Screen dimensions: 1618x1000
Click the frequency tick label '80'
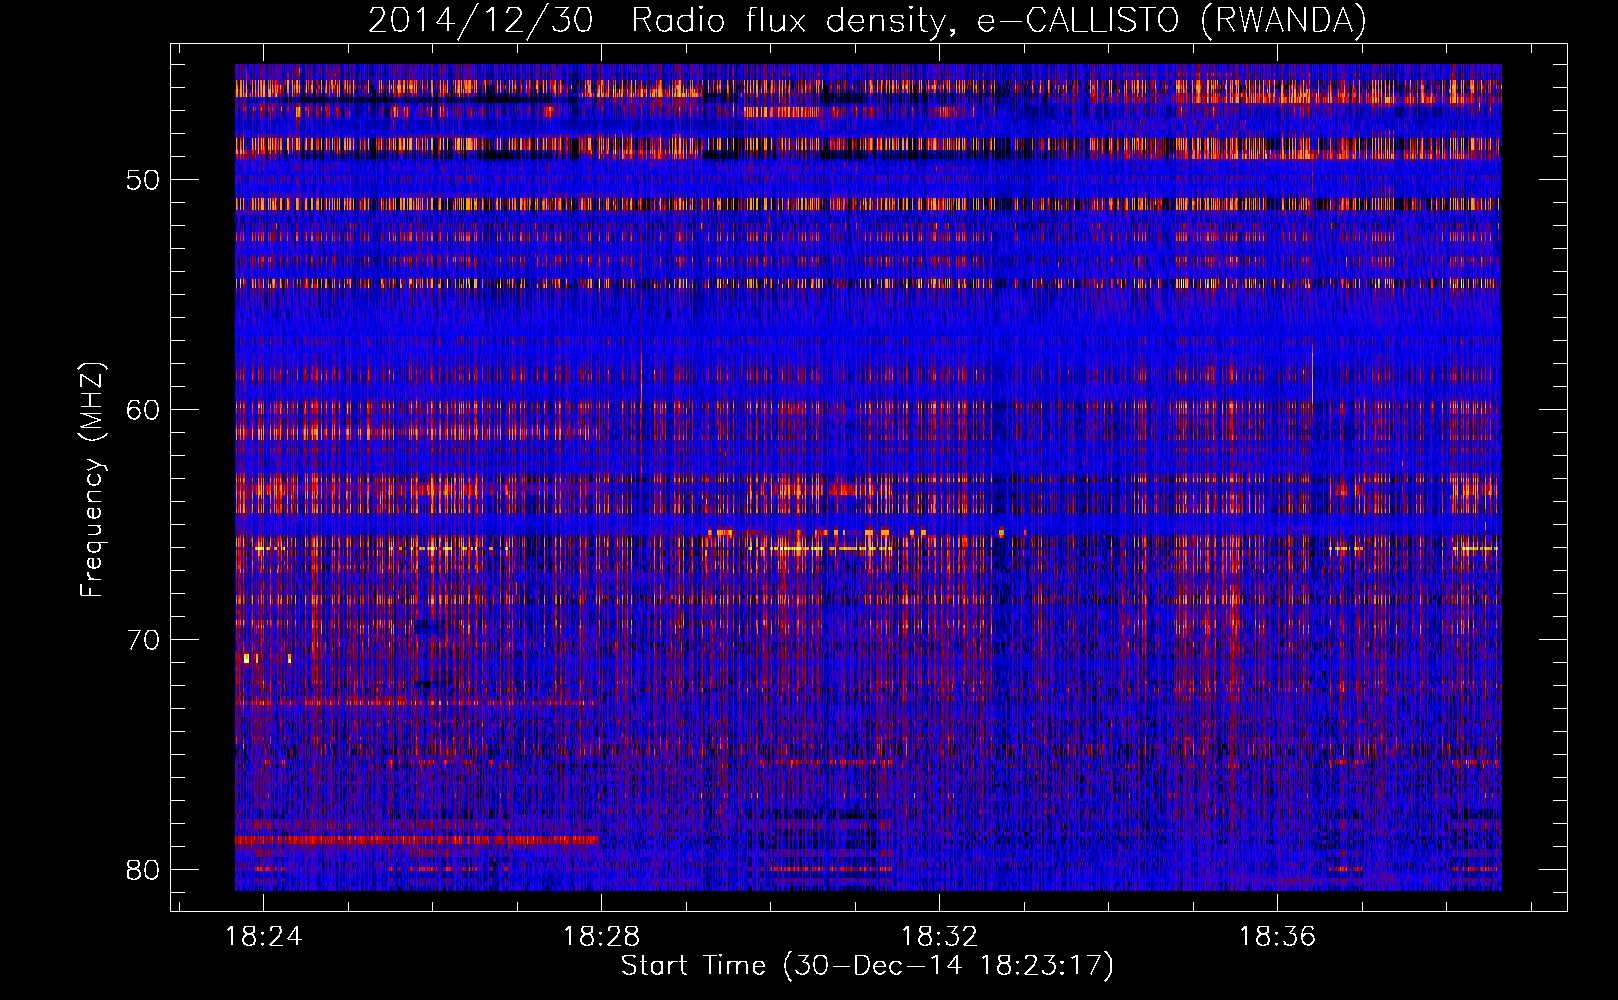[143, 870]
